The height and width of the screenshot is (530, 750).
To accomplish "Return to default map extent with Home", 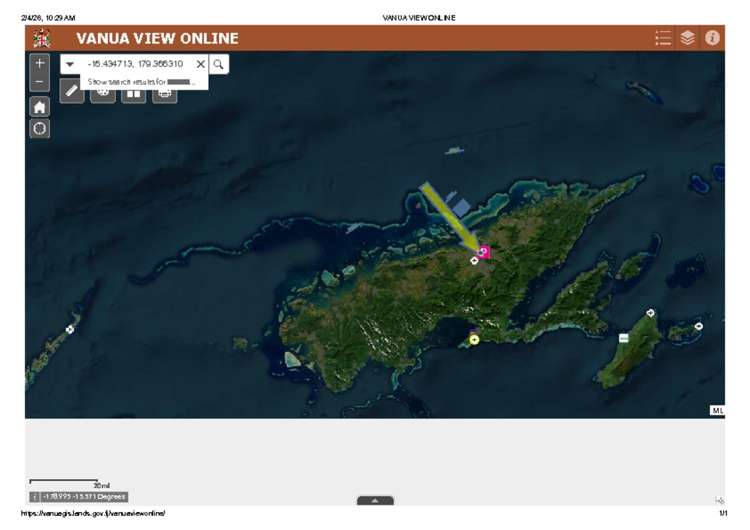I will 40,107.
